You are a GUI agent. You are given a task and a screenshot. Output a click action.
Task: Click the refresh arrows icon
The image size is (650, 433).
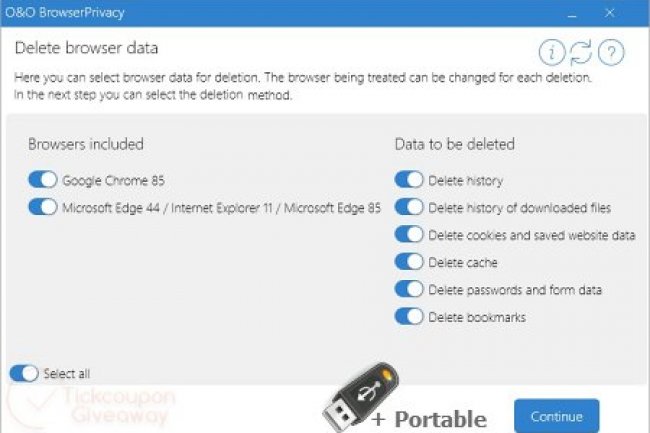point(581,53)
